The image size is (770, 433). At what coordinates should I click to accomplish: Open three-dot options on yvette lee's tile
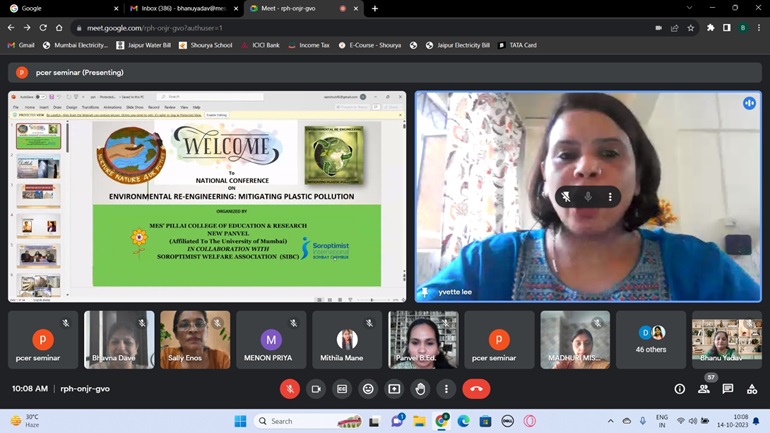[610, 197]
